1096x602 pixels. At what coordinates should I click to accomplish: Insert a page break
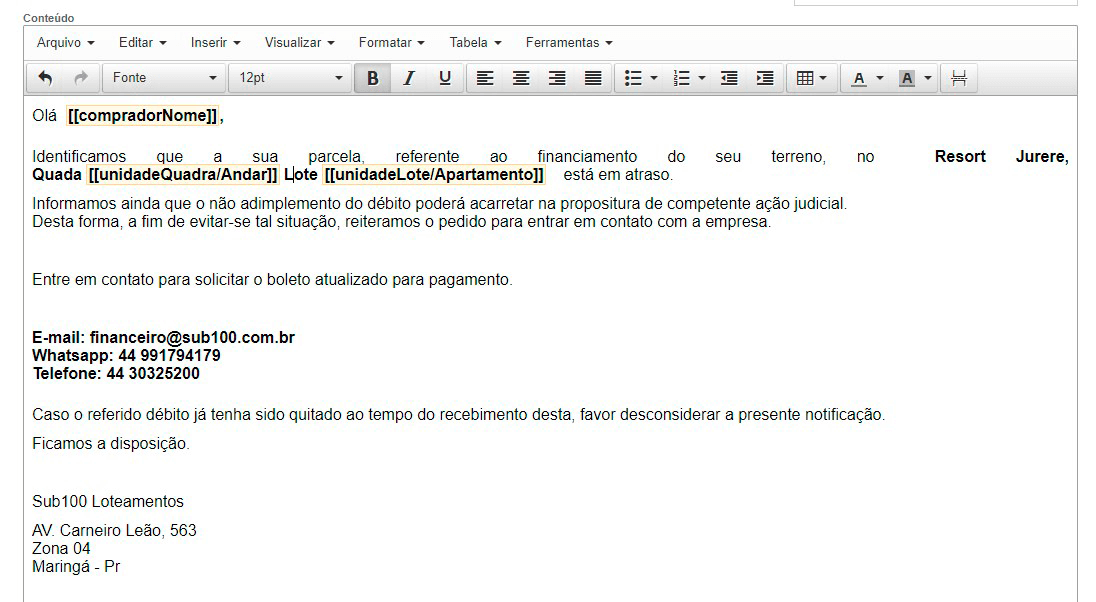(x=958, y=77)
